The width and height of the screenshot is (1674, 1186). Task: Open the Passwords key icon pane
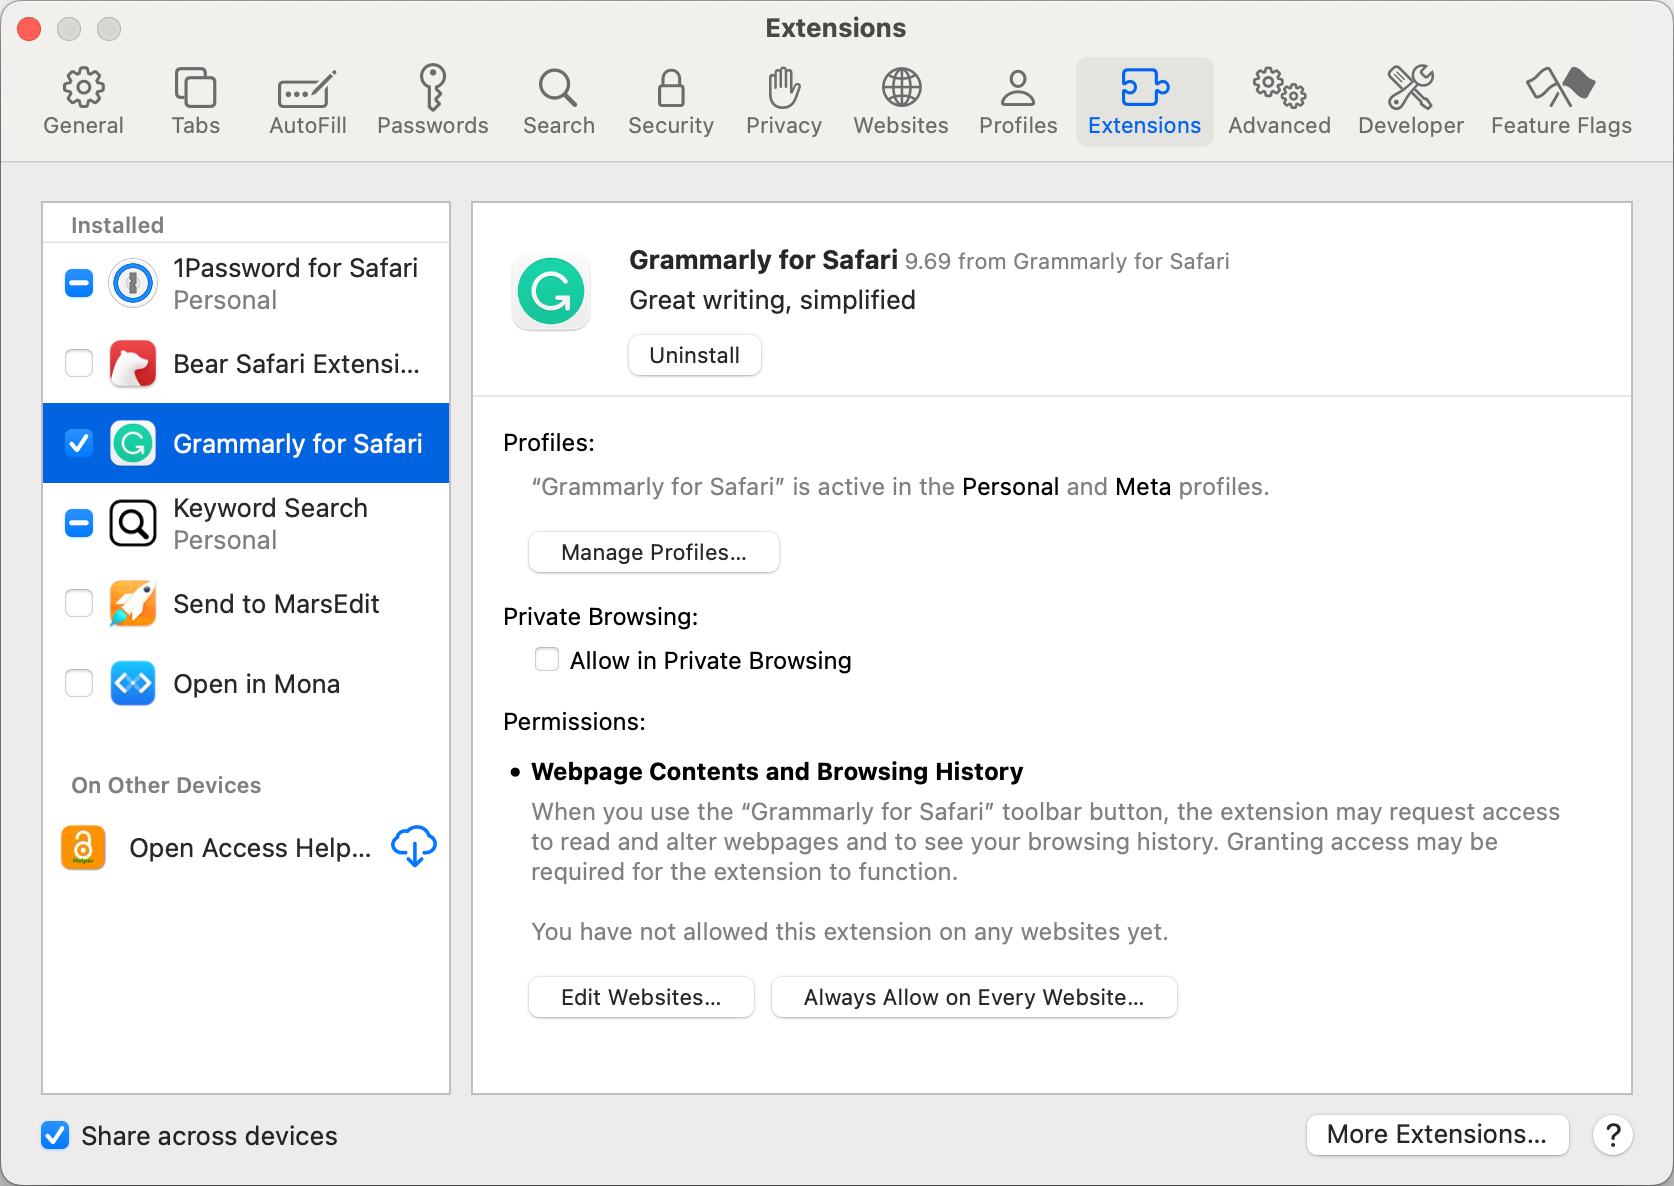click(432, 88)
